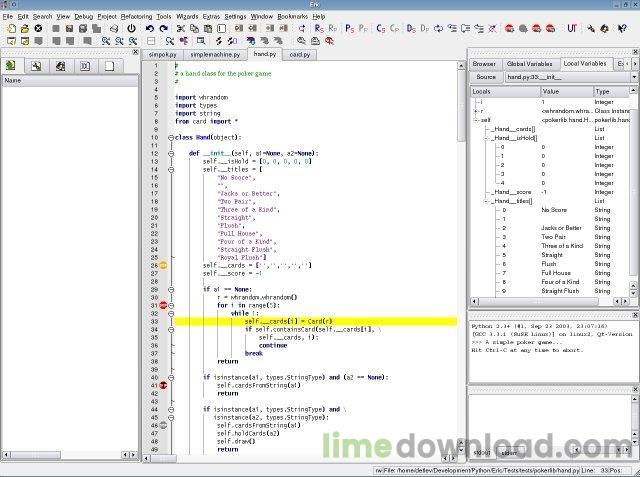Collapse the class Hand fold marker on line 10
Screen dimensions: 640x477
click(x=171, y=137)
